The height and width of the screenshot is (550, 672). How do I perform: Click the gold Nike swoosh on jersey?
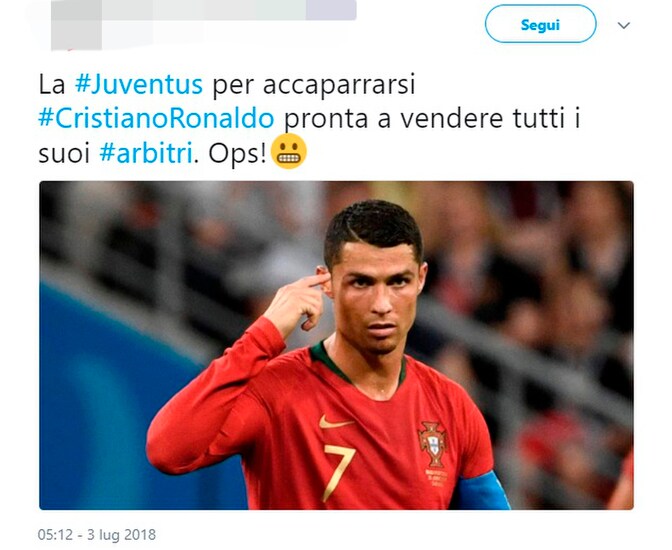335,422
